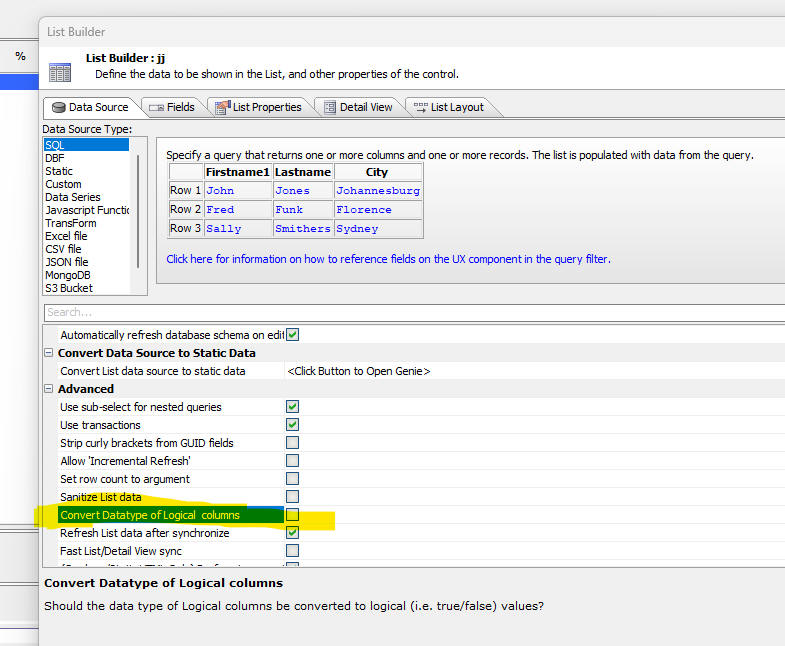
Task: Open the Data Source tab
Action: [x=90, y=107]
